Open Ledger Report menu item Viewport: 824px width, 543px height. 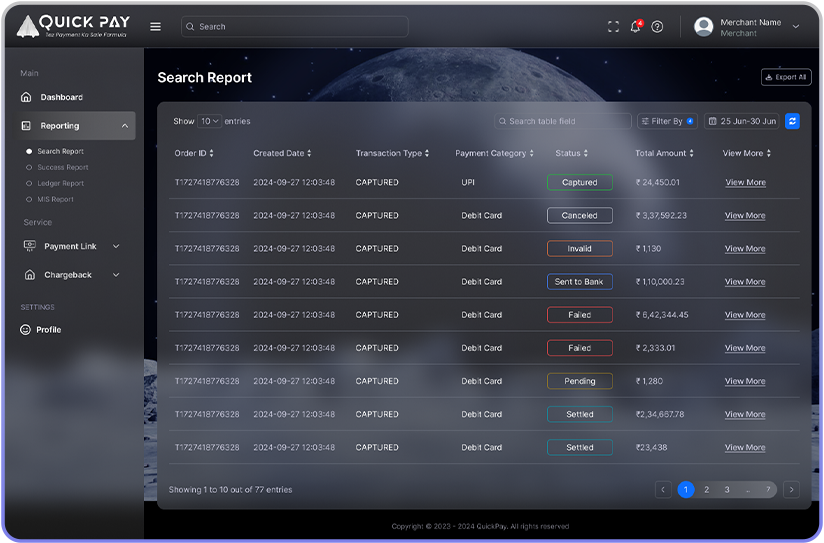pos(60,183)
